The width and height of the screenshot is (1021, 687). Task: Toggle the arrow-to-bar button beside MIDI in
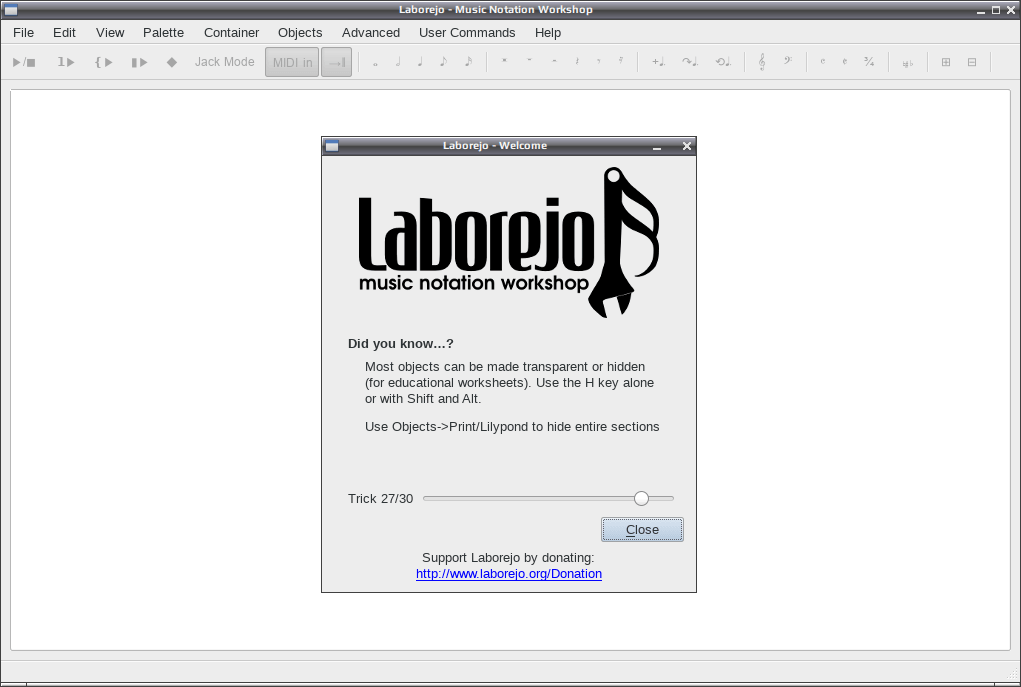tap(337, 63)
